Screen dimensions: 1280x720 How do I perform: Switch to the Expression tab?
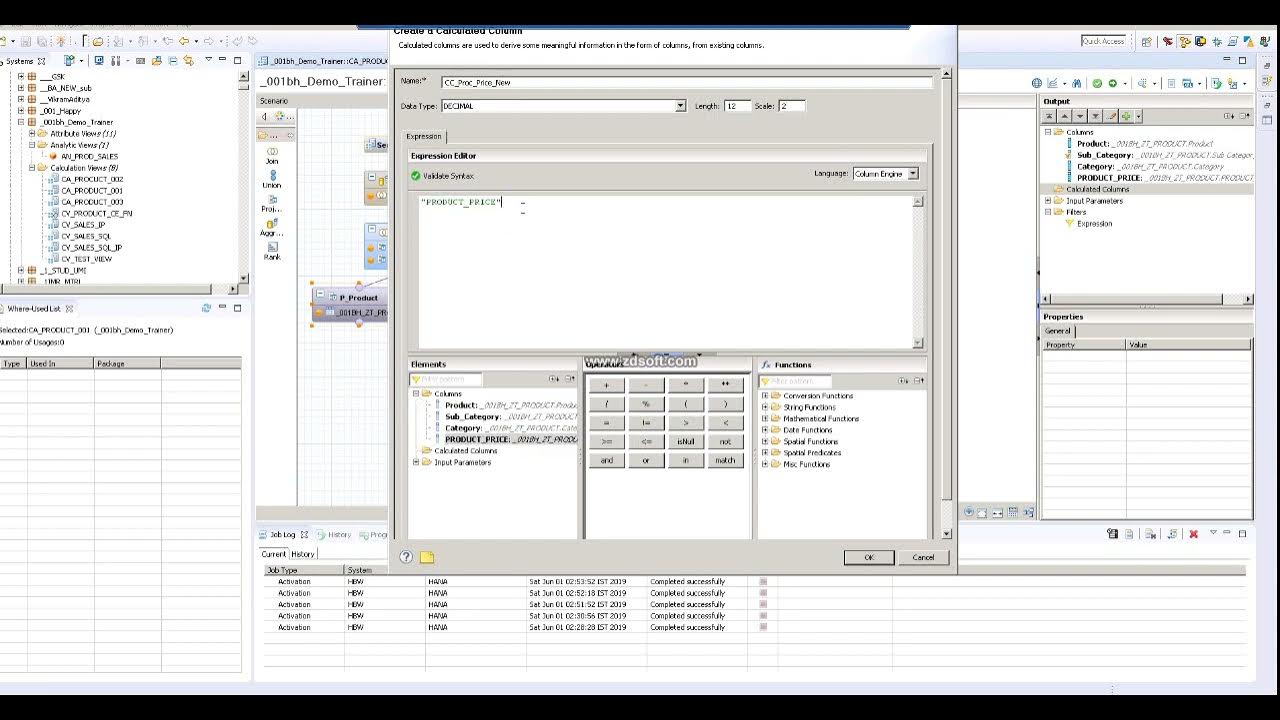point(424,136)
